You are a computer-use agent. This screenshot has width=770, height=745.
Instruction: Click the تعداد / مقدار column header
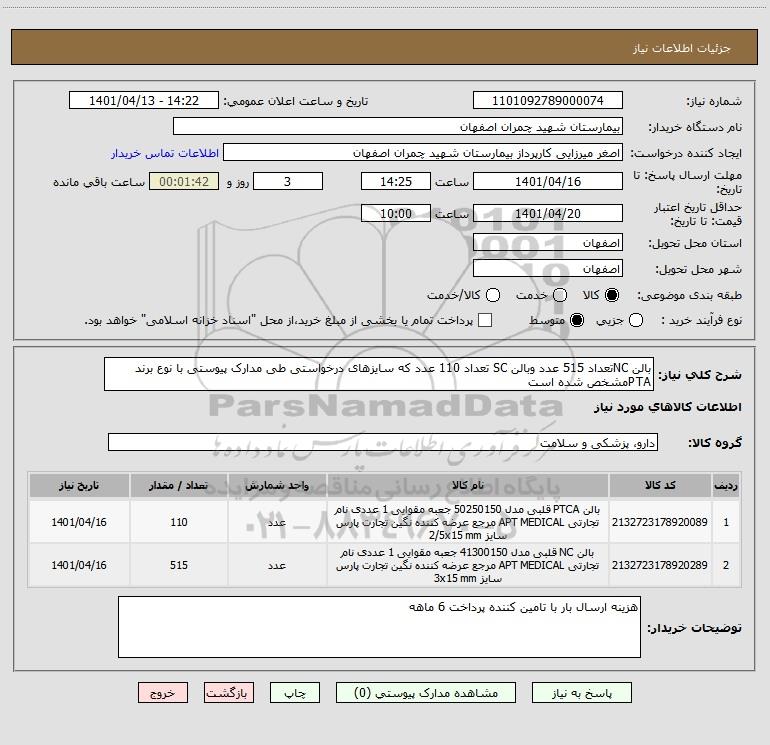tap(179, 485)
